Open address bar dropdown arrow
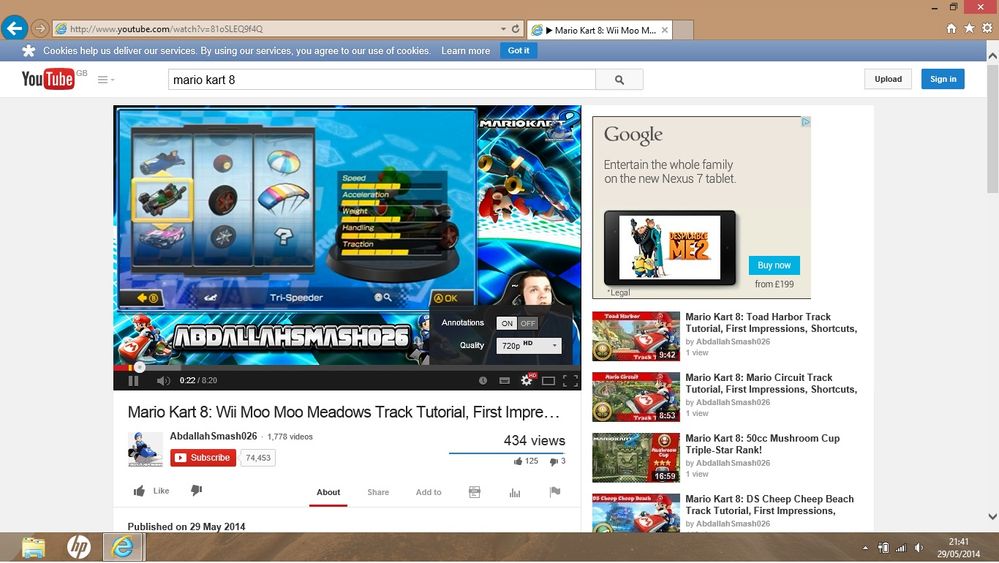Image resolution: width=999 pixels, height=563 pixels. click(503, 29)
